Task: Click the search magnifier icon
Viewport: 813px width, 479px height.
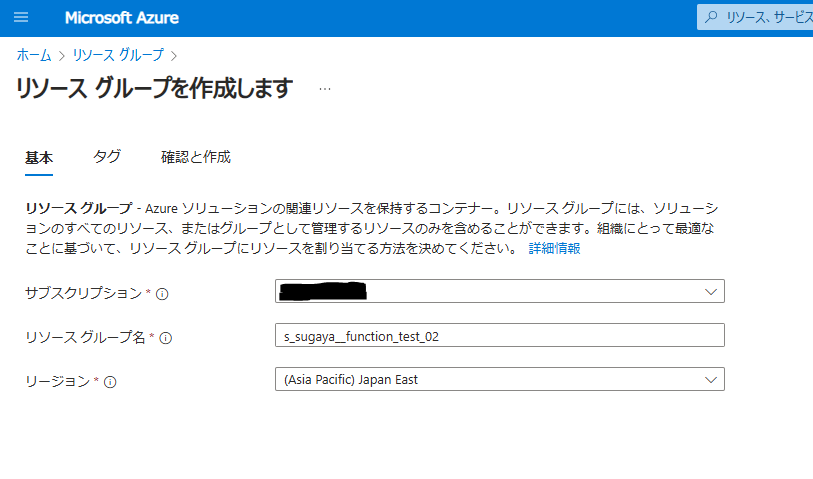Action: [x=711, y=17]
